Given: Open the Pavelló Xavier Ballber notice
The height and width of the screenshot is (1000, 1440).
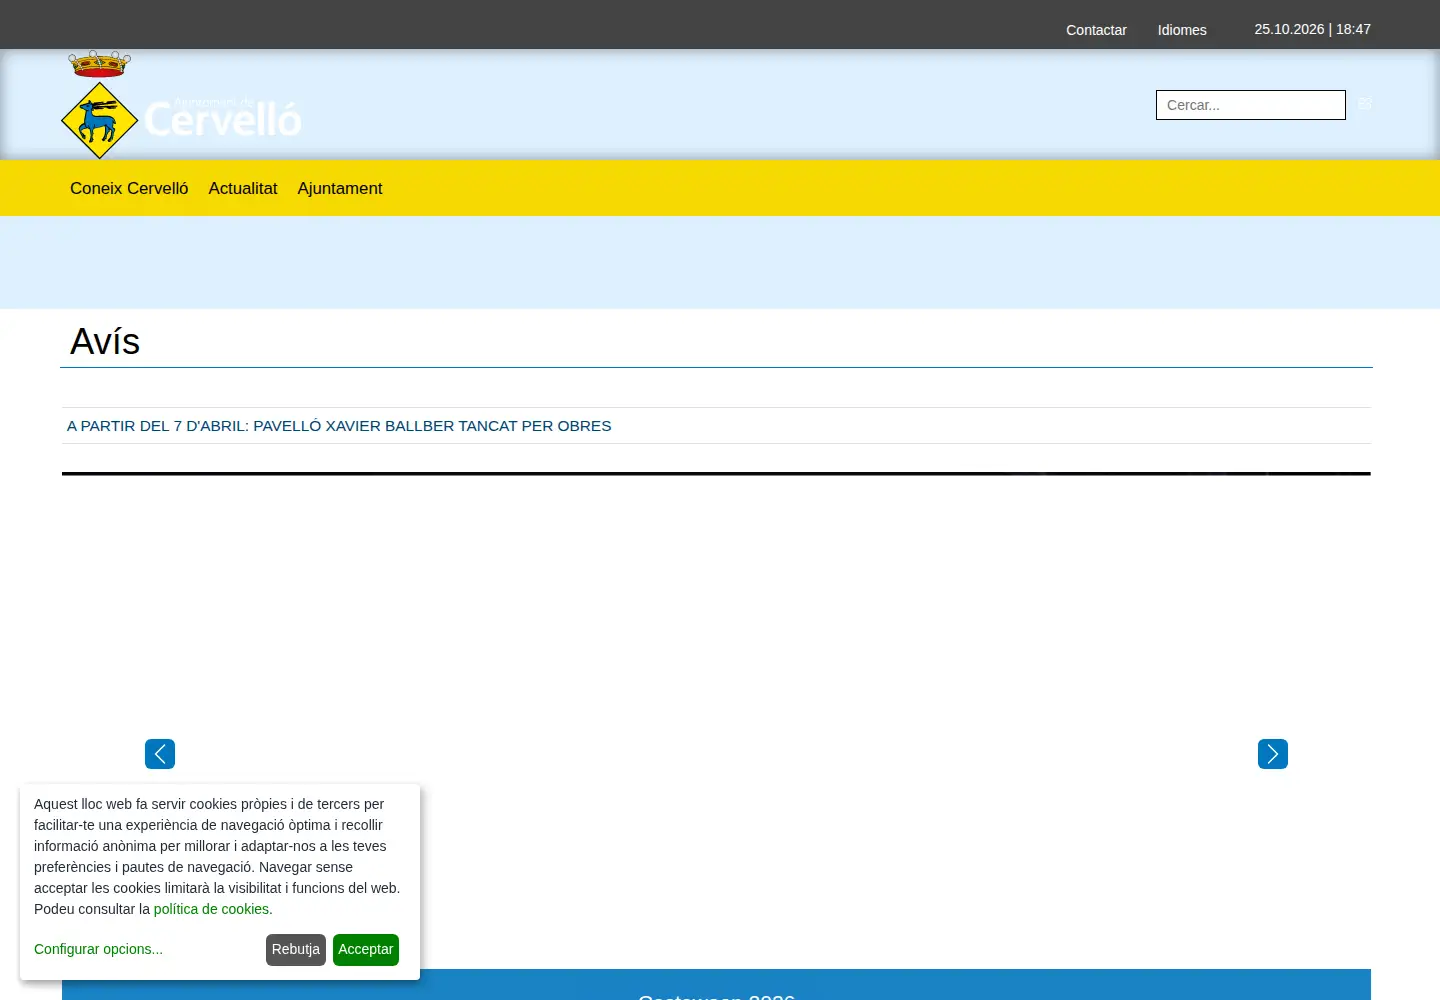Looking at the screenshot, I should point(339,426).
